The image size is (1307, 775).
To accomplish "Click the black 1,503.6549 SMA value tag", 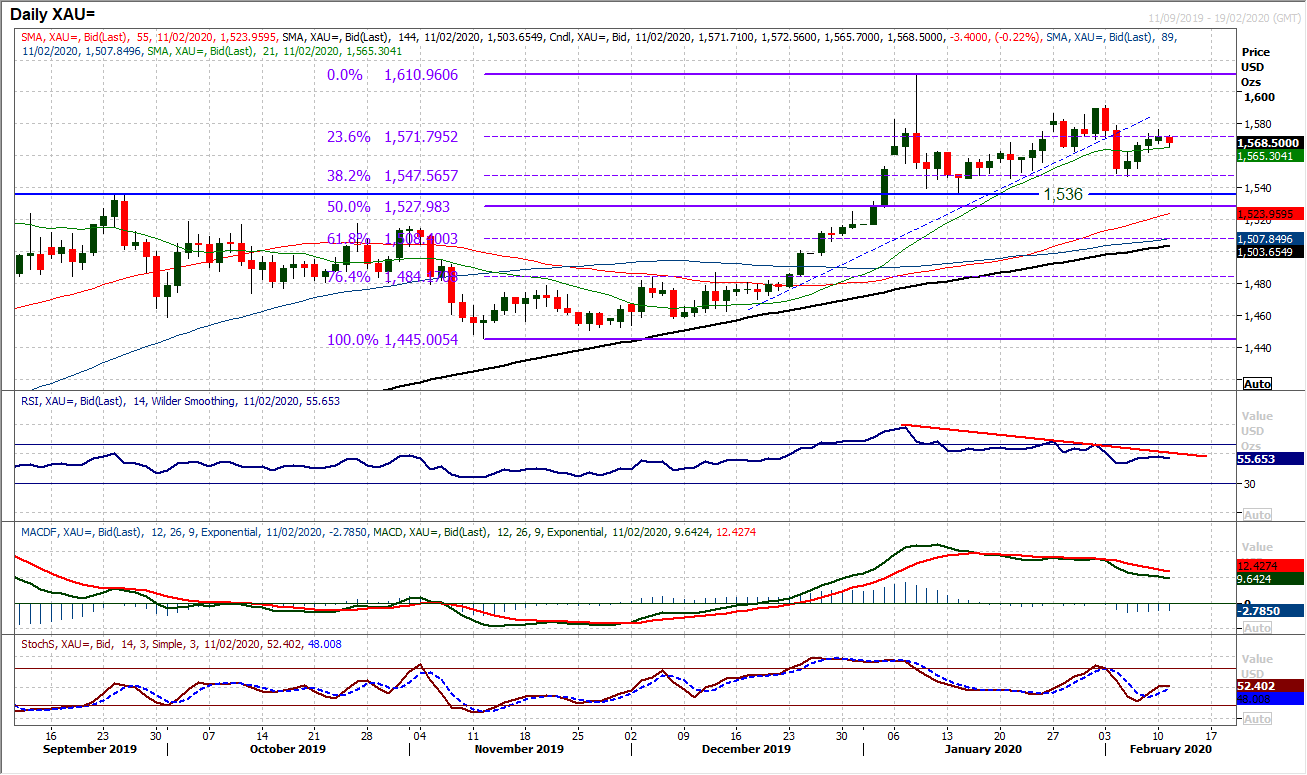I will point(1269,253).
